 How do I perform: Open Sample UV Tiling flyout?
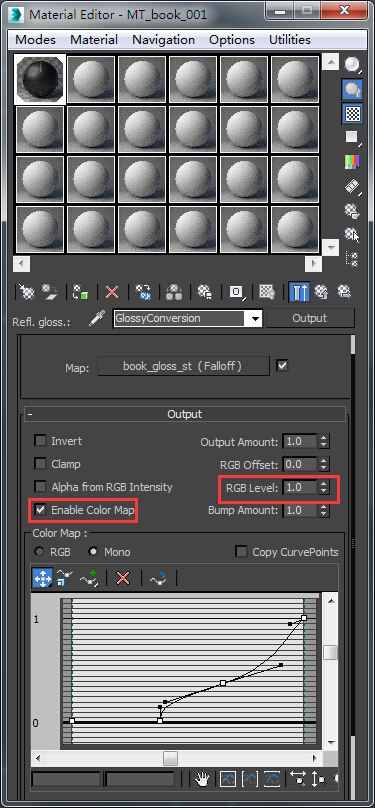click(352, 137)
